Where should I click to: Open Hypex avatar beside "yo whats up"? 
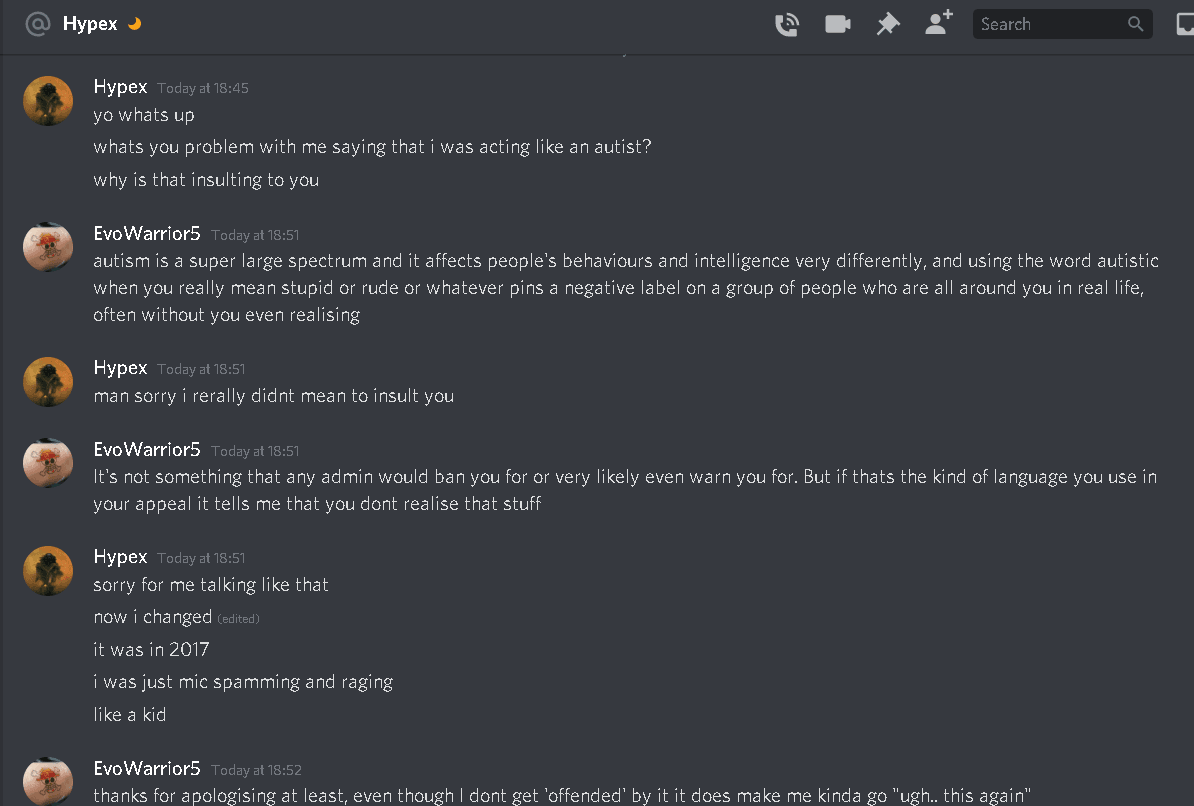(48, 100)
